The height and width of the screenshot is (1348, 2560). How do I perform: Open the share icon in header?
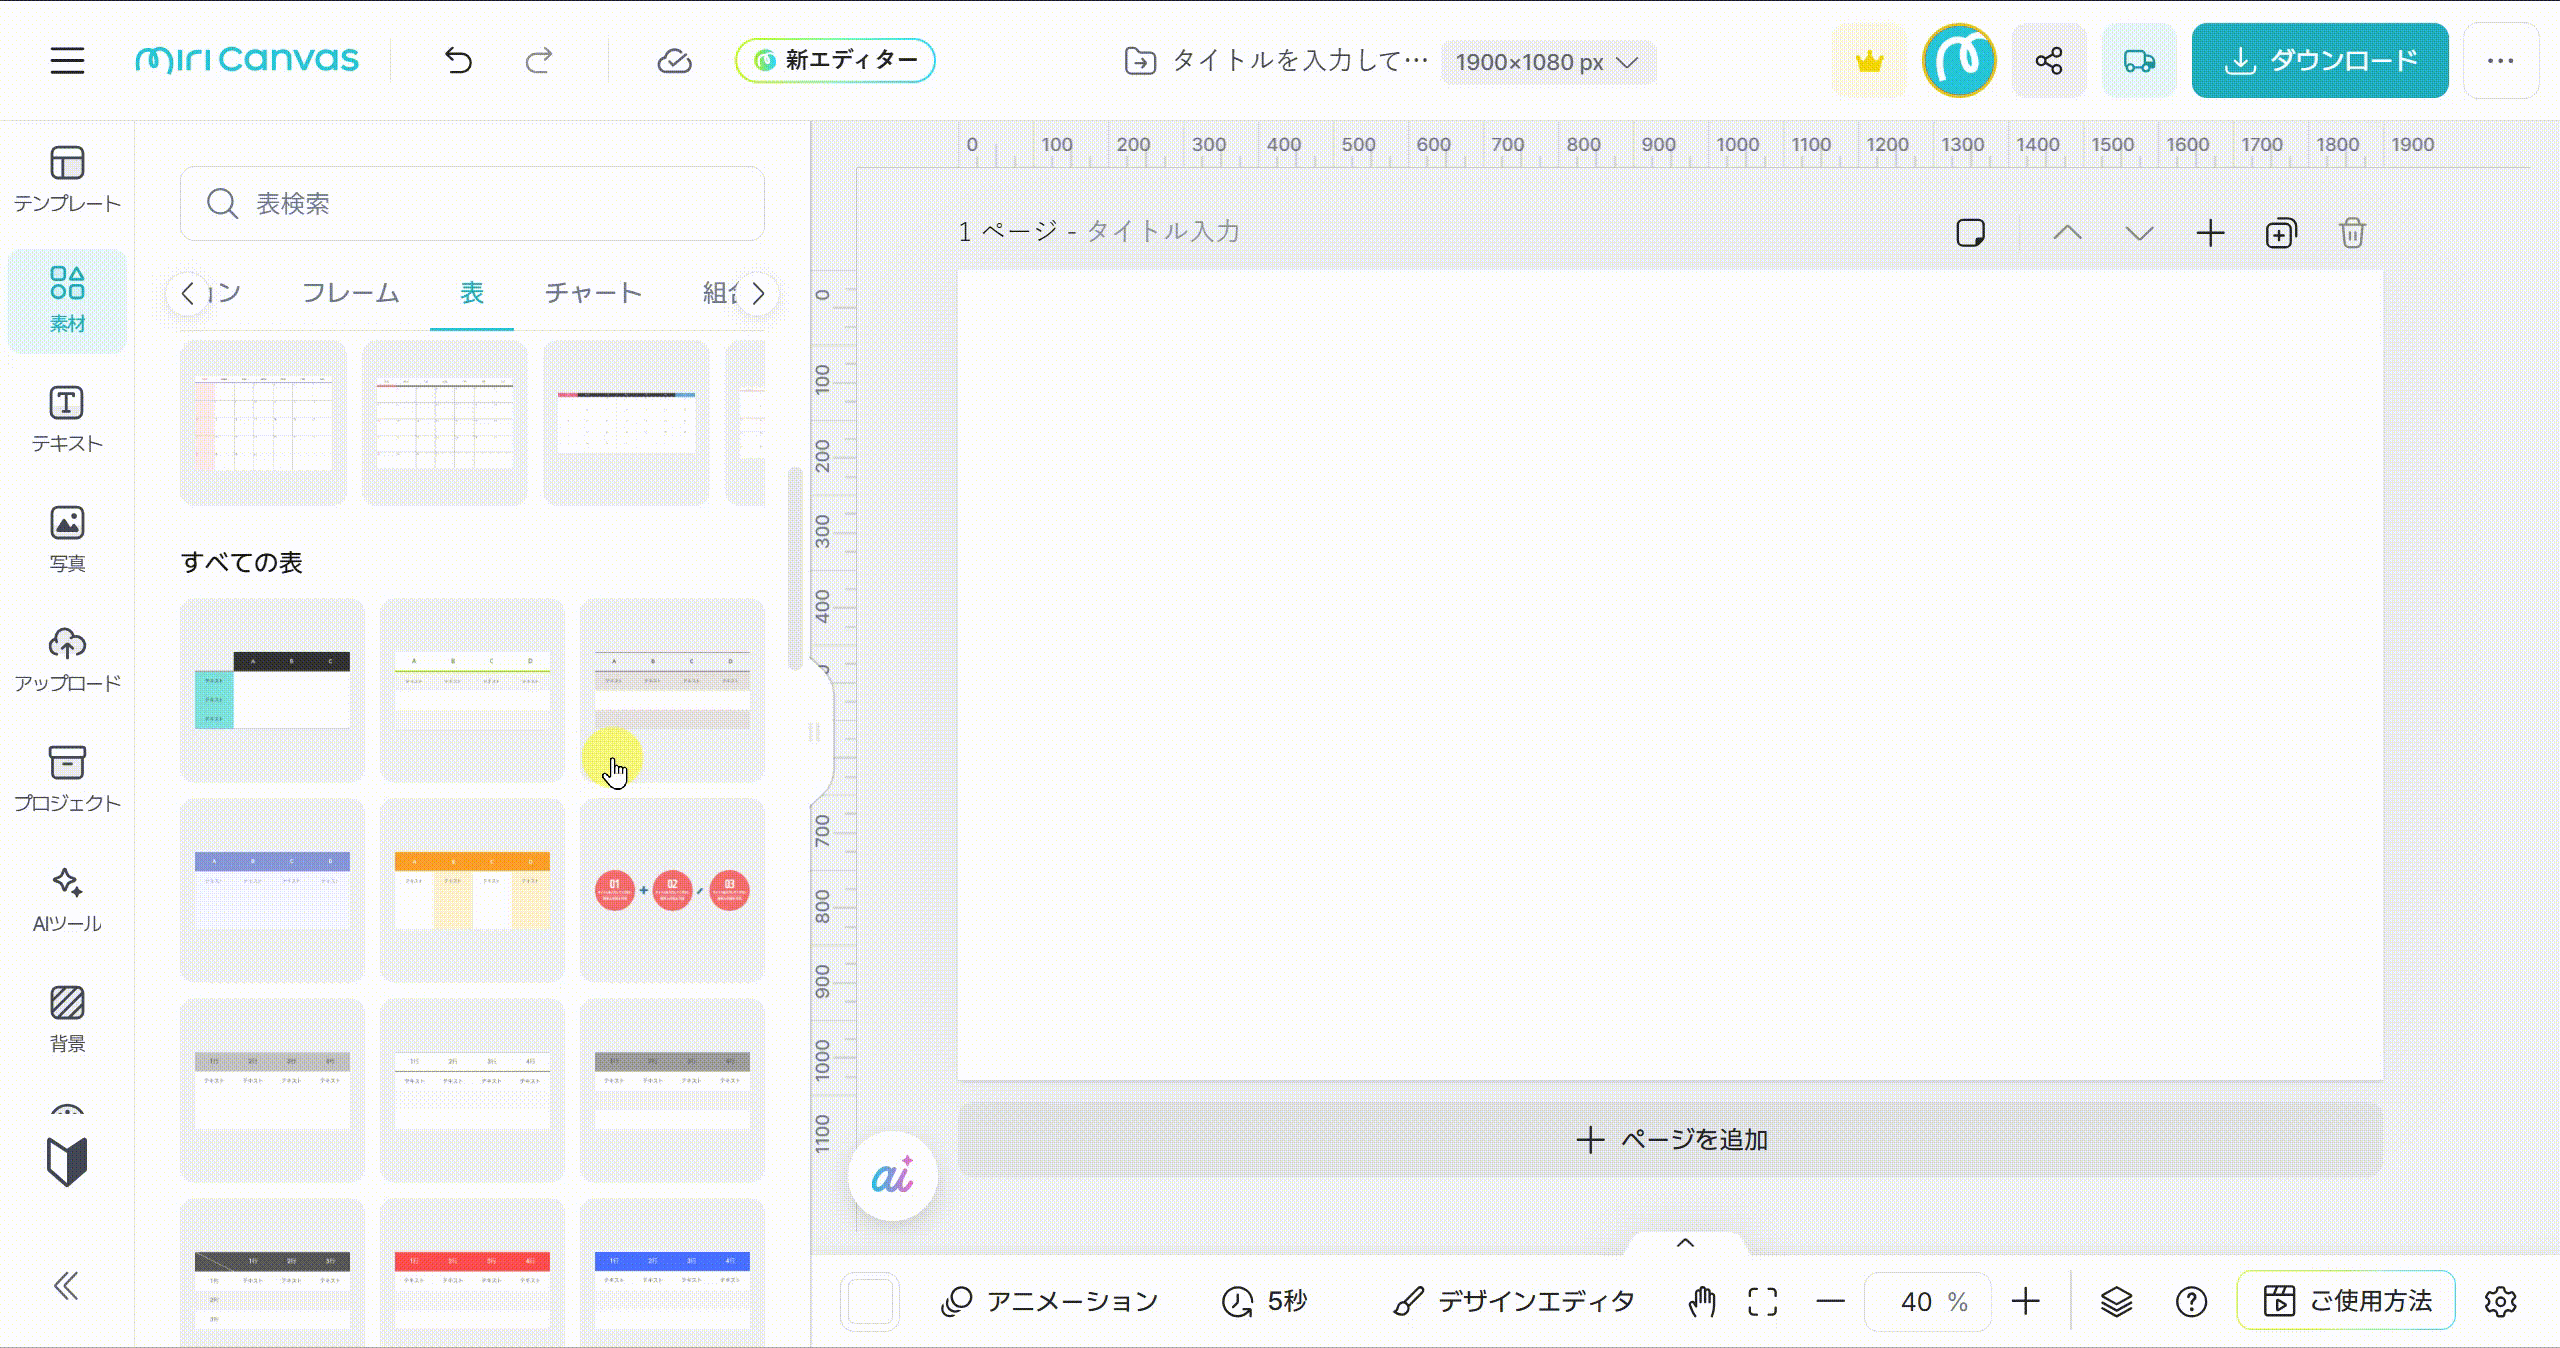coord(2048,61)
